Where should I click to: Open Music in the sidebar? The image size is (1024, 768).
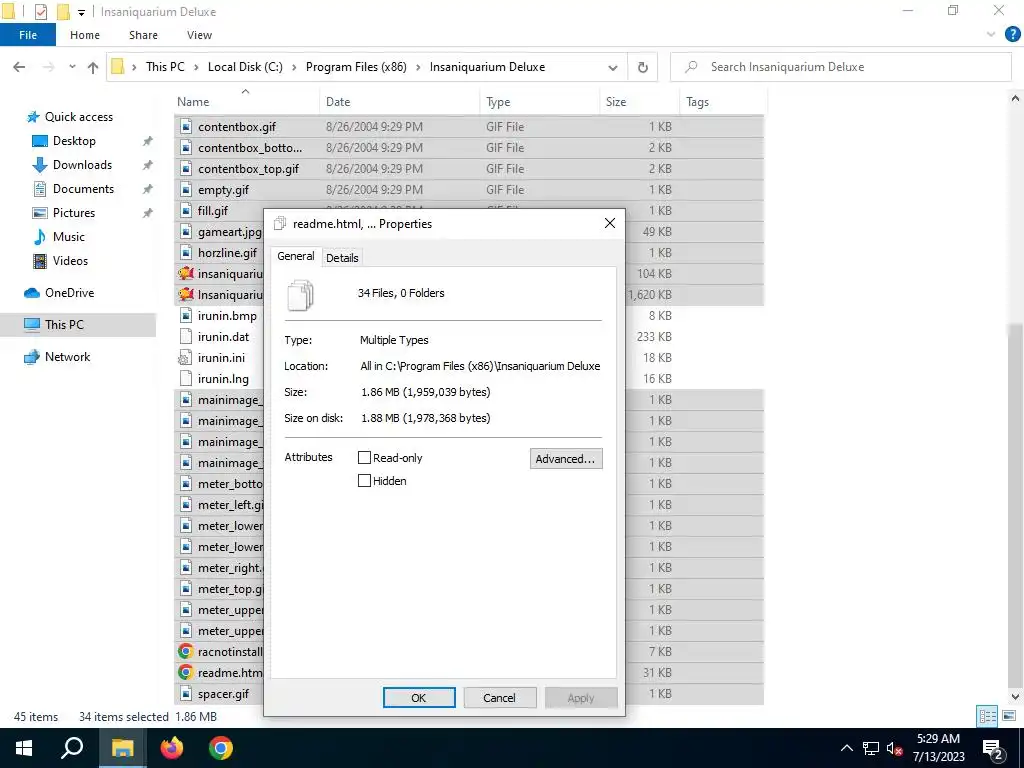(69, 236)
